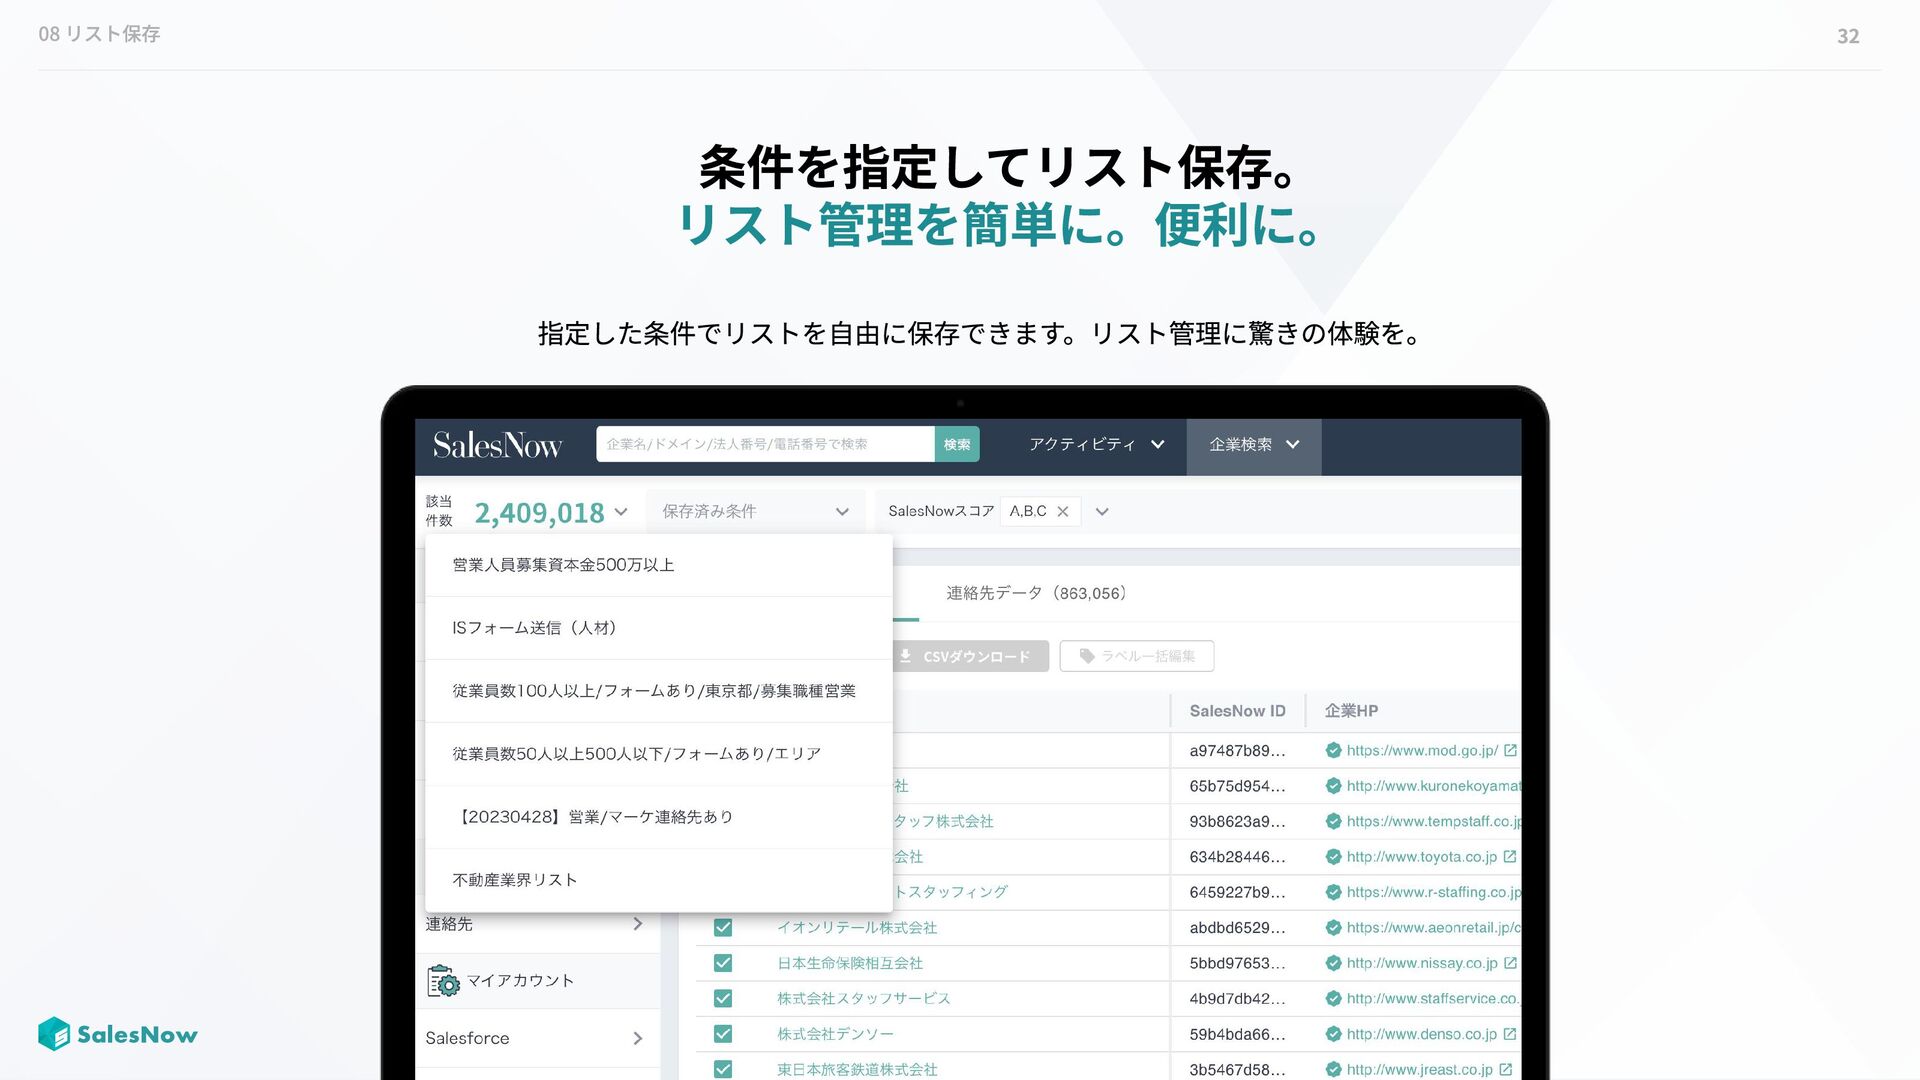The height and width of the screenshot is (1080, 1920).
Task: Open the tempstaff.co.jp website link
Action: (1433, 821)
